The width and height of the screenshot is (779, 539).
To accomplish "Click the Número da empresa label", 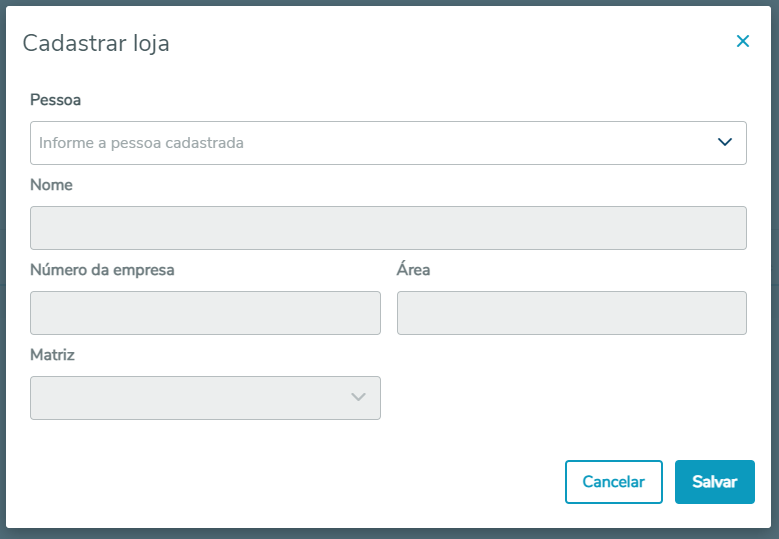I will point(102,270).
